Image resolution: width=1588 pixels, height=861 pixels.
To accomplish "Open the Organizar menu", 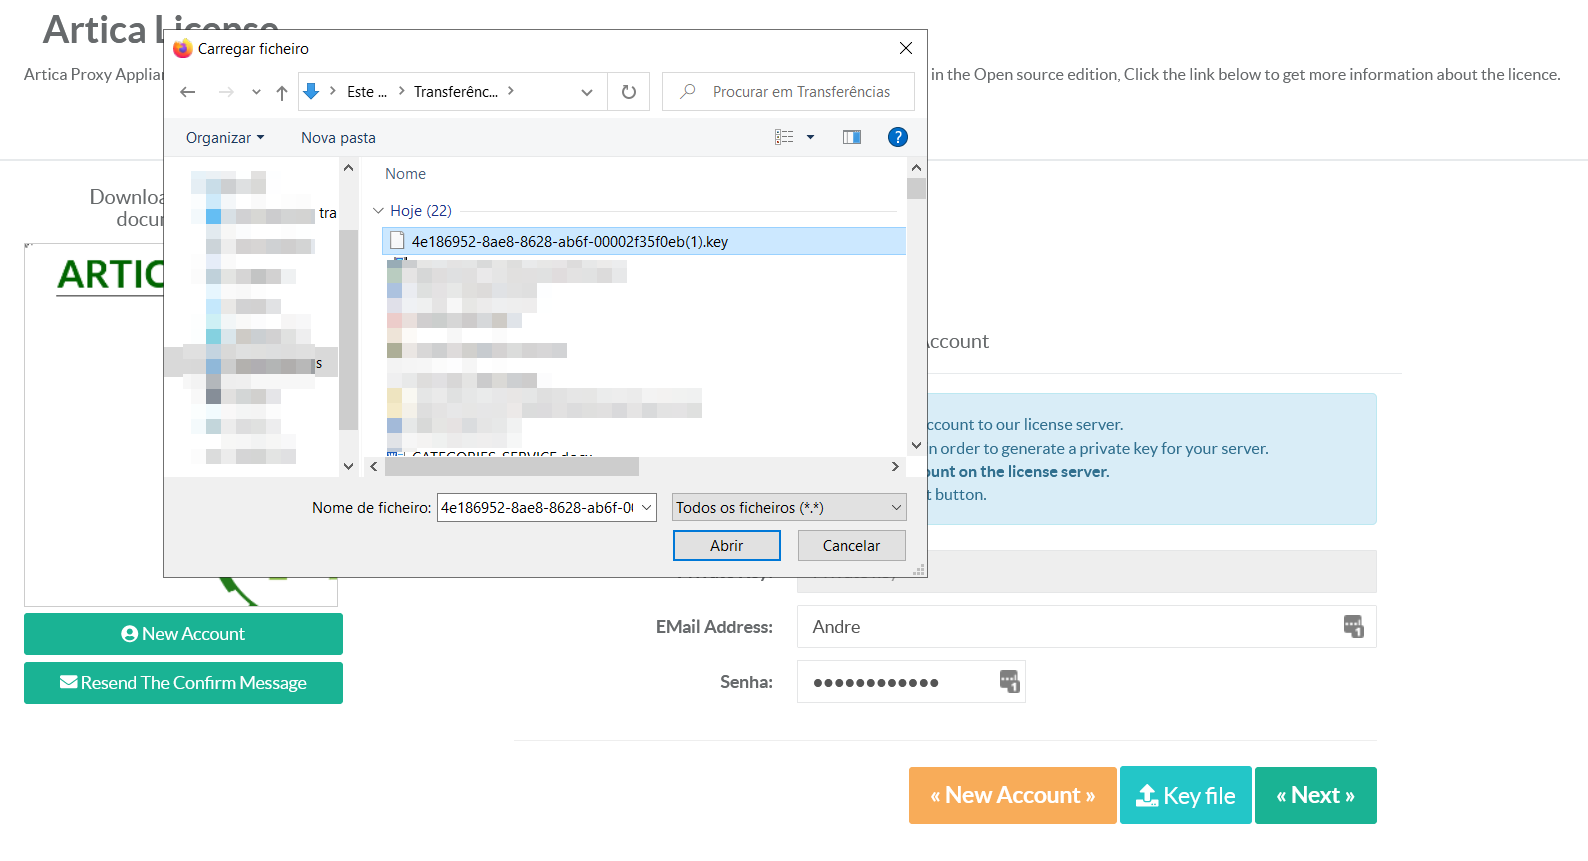I will tap(225, 138).
